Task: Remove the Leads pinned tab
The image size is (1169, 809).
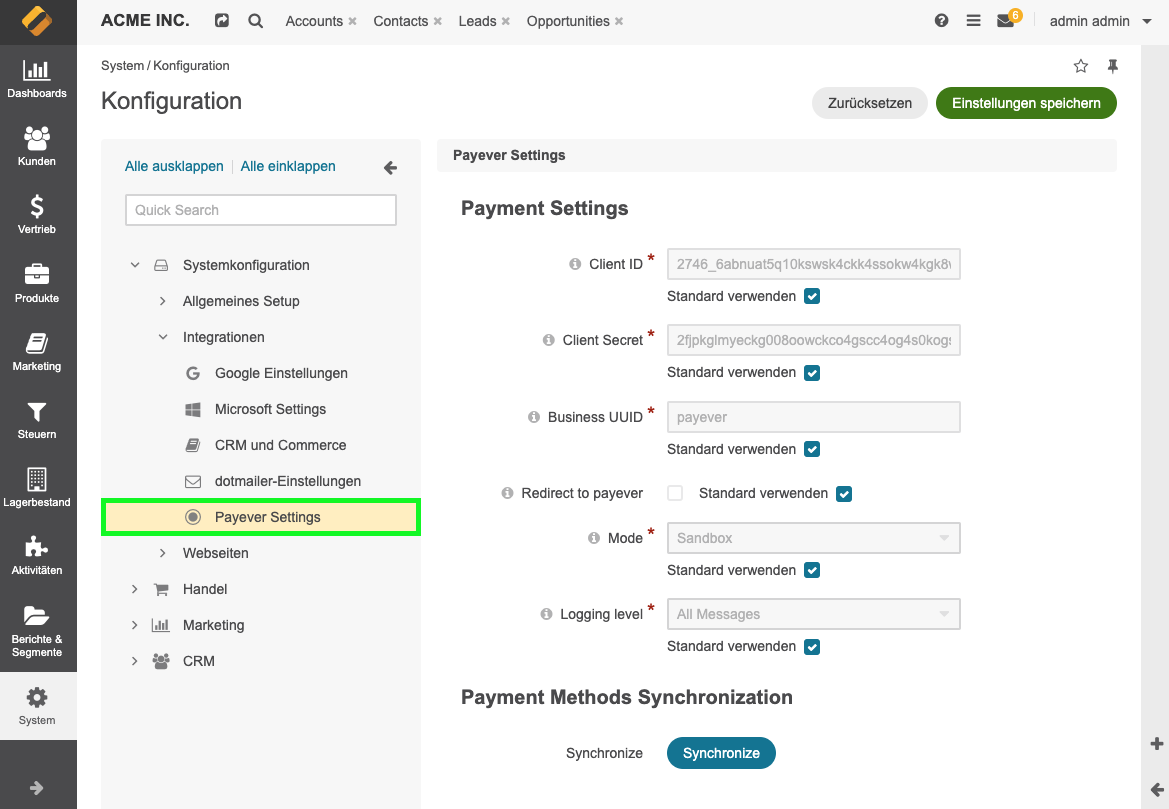Action: pos(505,22)
